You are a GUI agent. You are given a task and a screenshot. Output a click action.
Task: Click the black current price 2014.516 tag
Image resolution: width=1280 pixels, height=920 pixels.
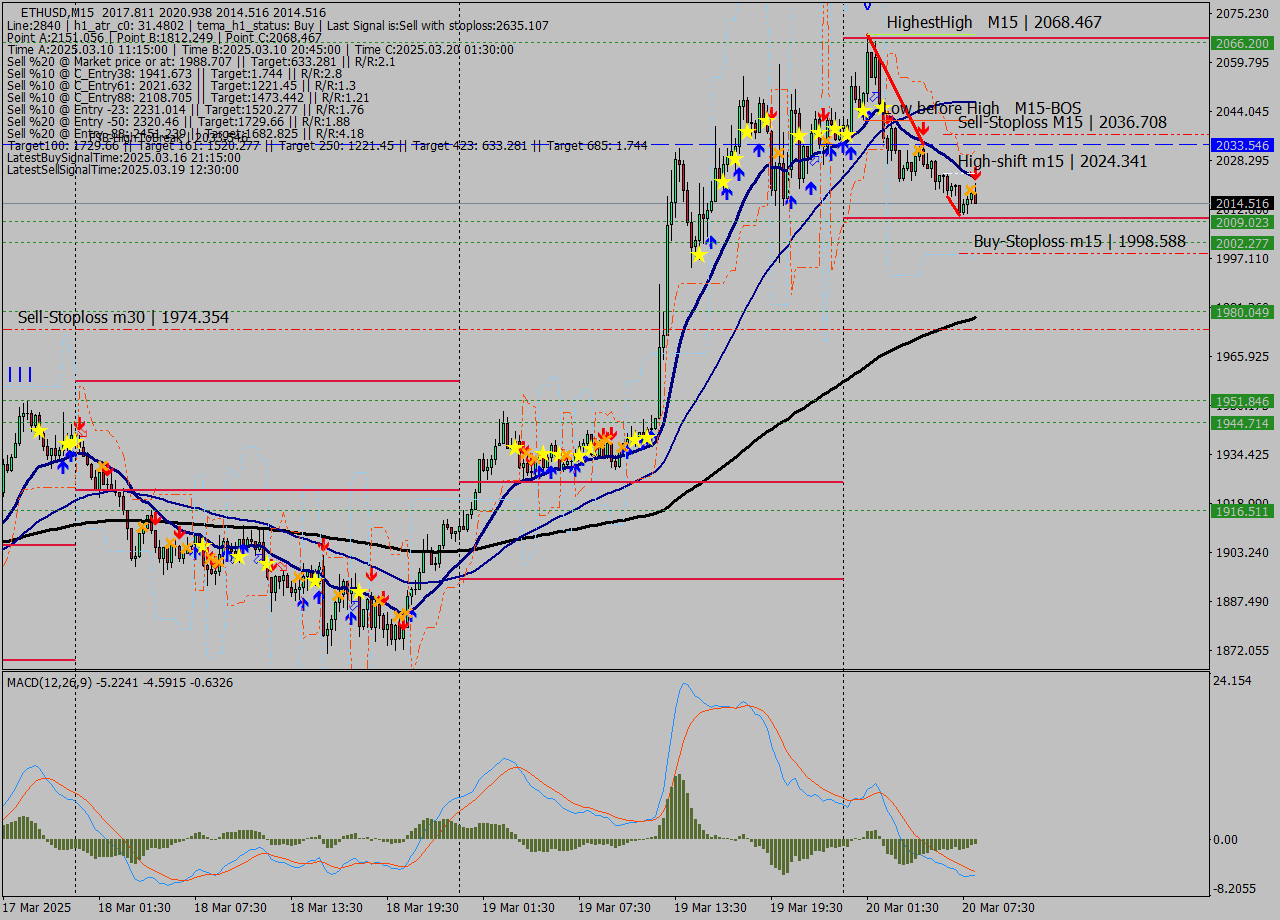coord(1241,203)
